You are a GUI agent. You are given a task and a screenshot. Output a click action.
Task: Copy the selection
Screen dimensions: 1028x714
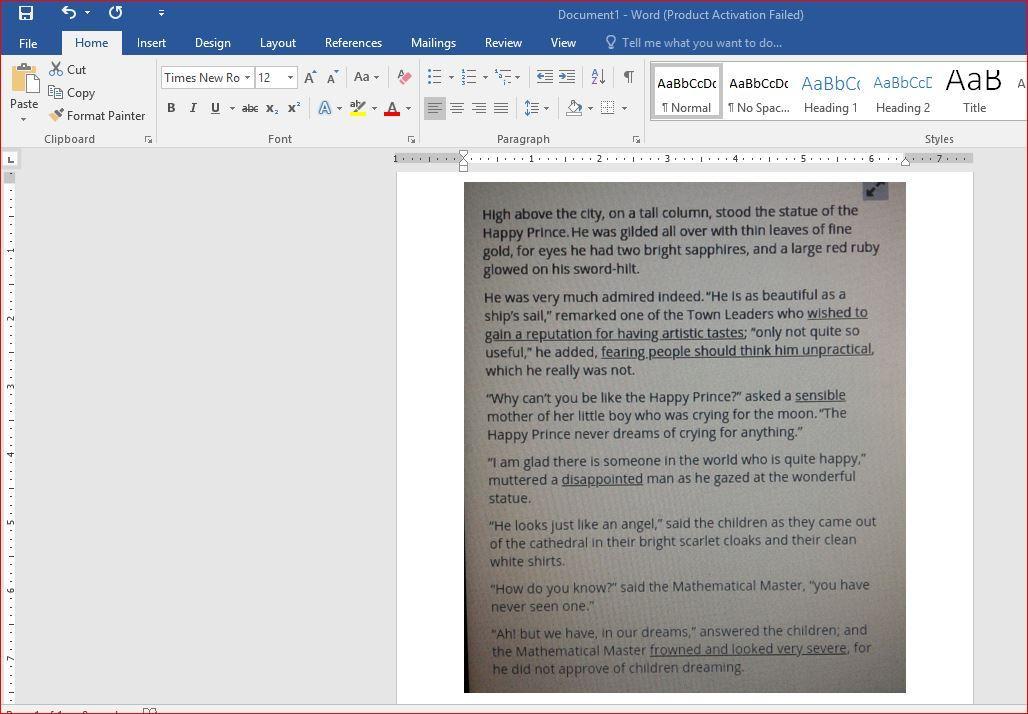tap(71, 92)
